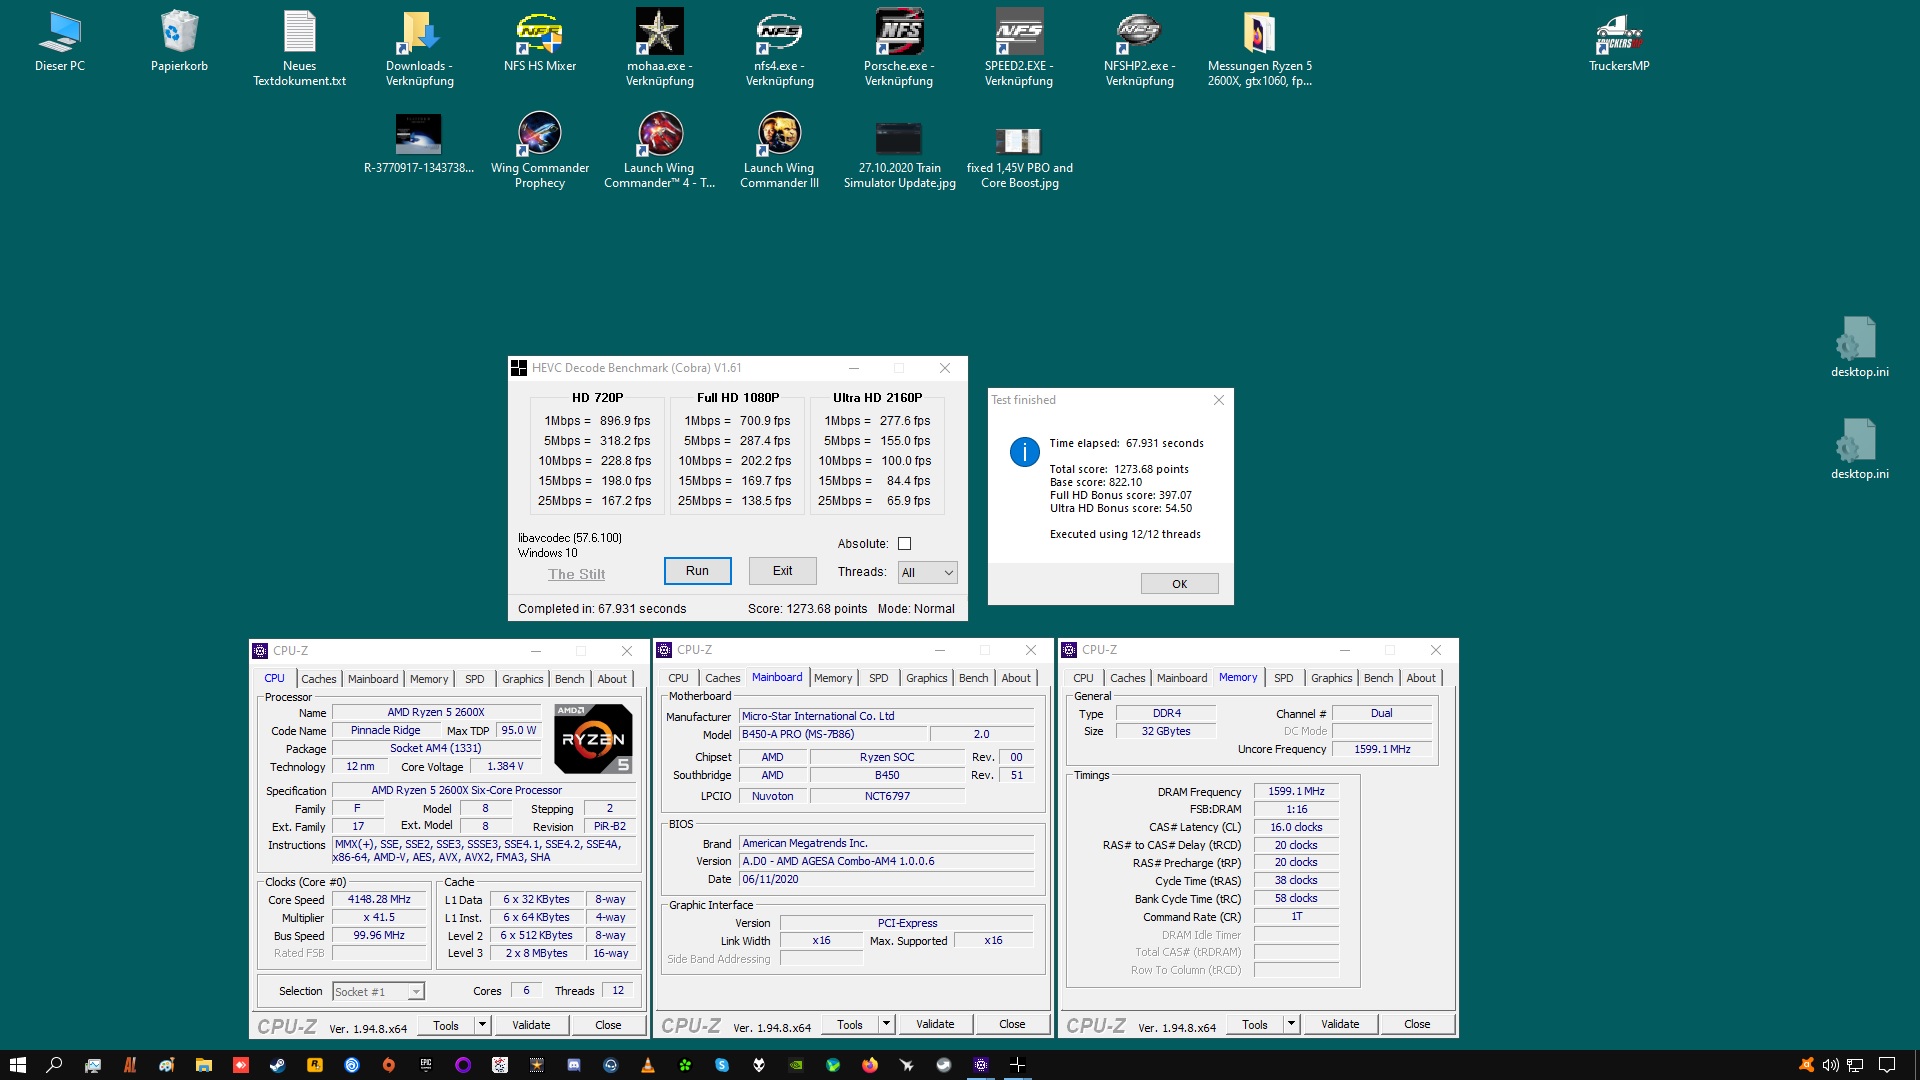Click the NVIDIA icon in the taskbar
This screenshot has width=1920, height=1080.
click(795, 1065)
